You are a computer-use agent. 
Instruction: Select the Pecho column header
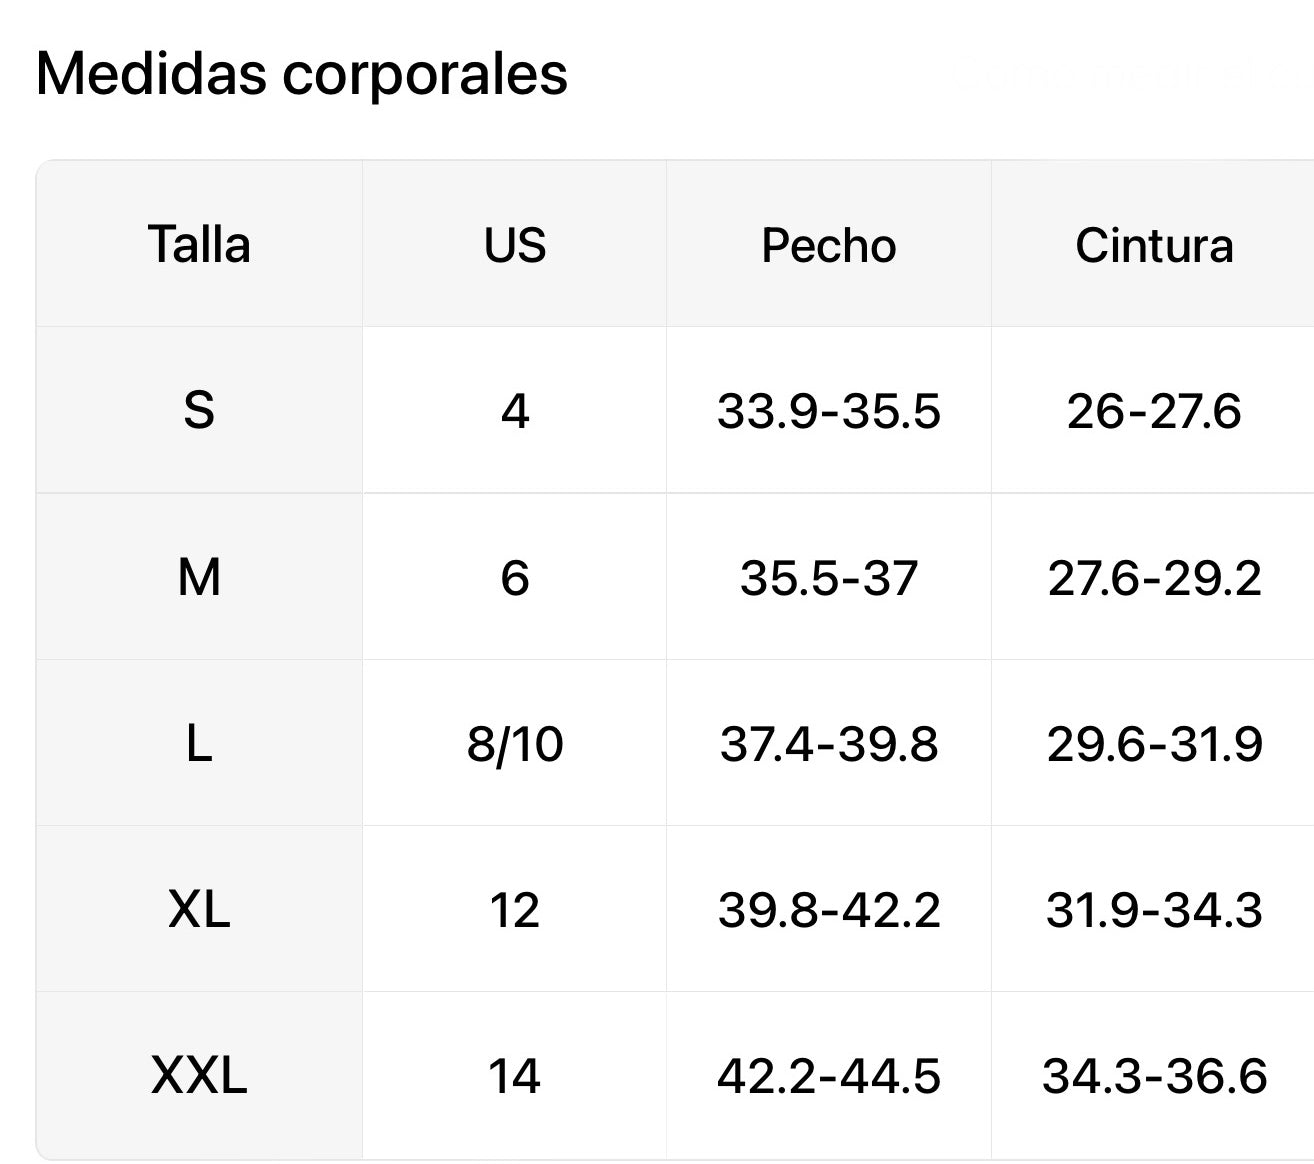point(829,245)
